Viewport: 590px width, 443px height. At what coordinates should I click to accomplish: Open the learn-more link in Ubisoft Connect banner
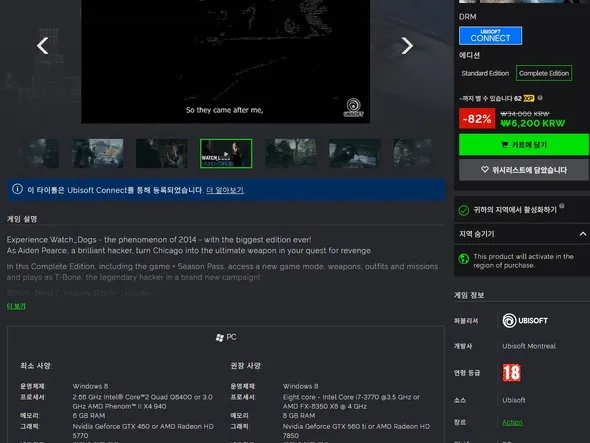coord(225,190)
